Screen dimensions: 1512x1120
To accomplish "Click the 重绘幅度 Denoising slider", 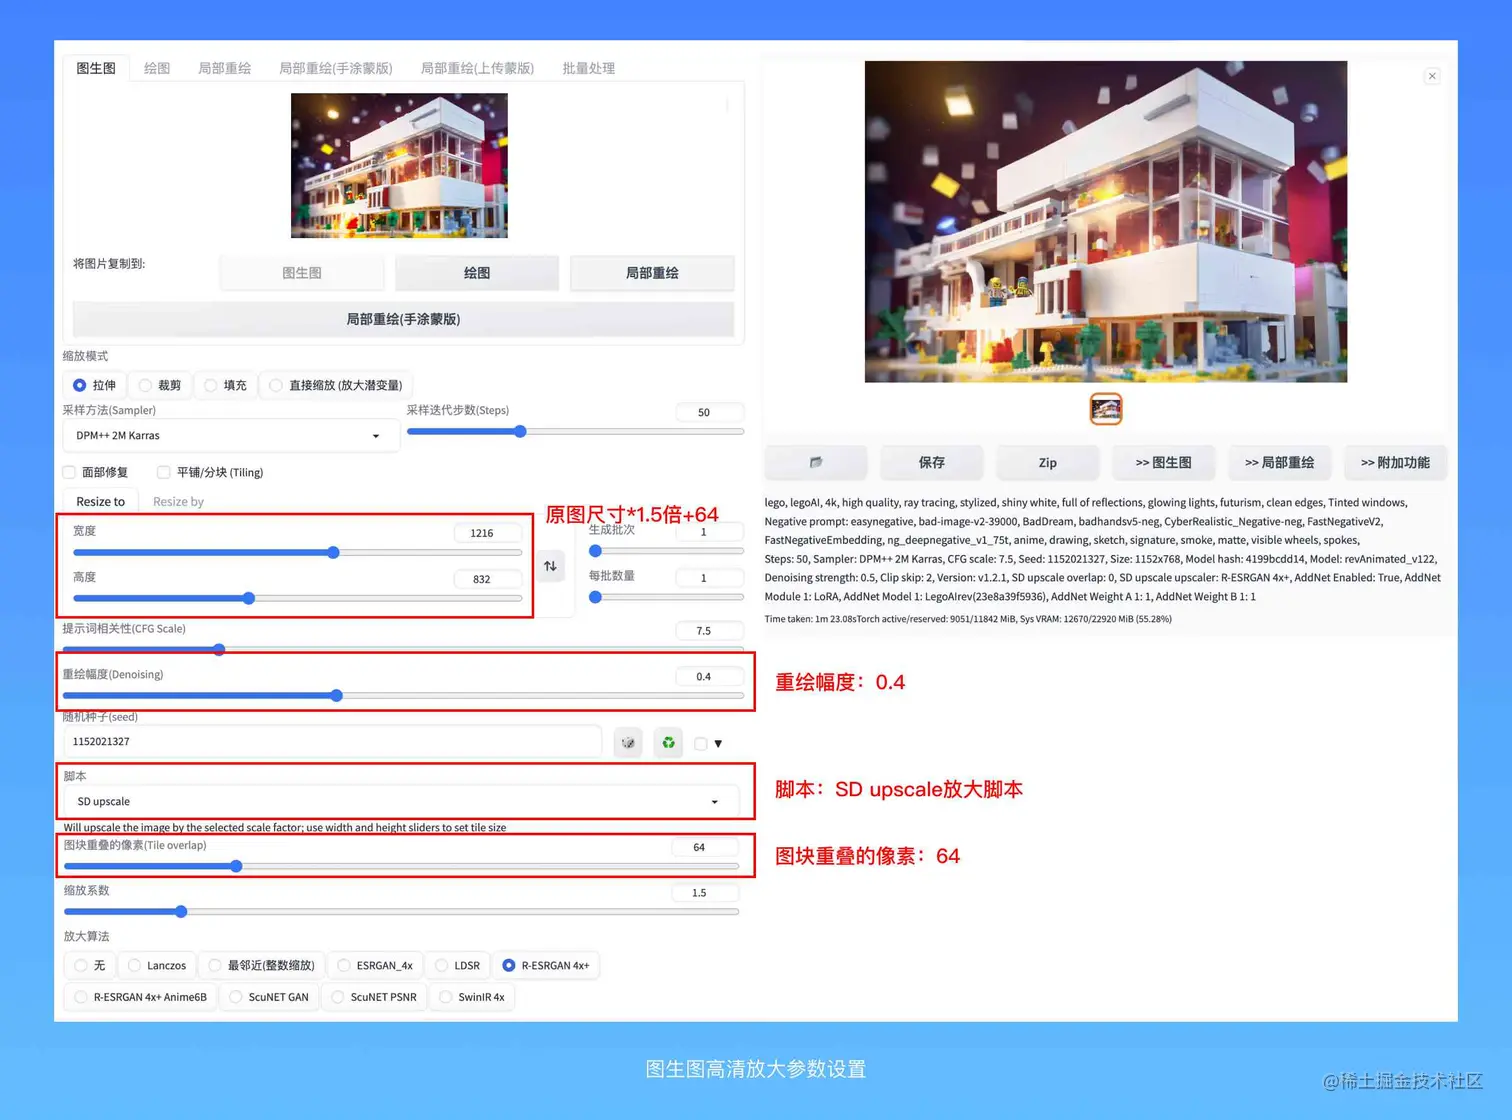I will [x=336, y=695].
